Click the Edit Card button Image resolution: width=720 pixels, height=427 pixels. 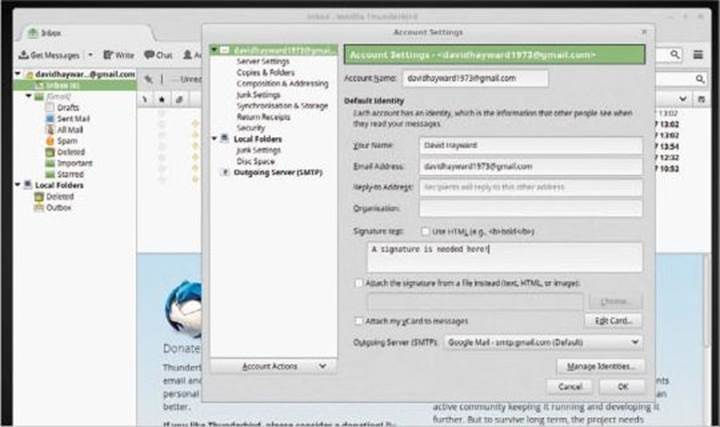[x=613, y=320]
